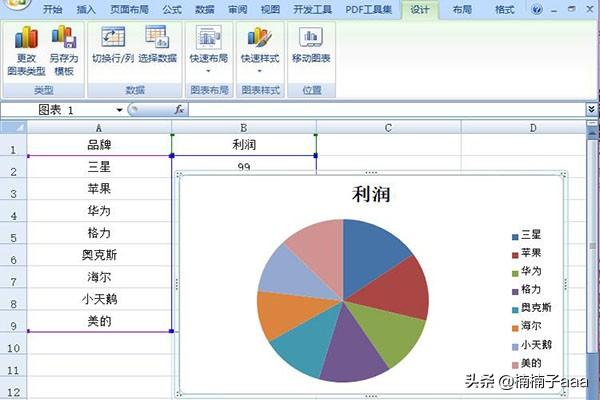Click cell containing 华为
Viewport: 600px width, 400px height.
coord(99,211)
